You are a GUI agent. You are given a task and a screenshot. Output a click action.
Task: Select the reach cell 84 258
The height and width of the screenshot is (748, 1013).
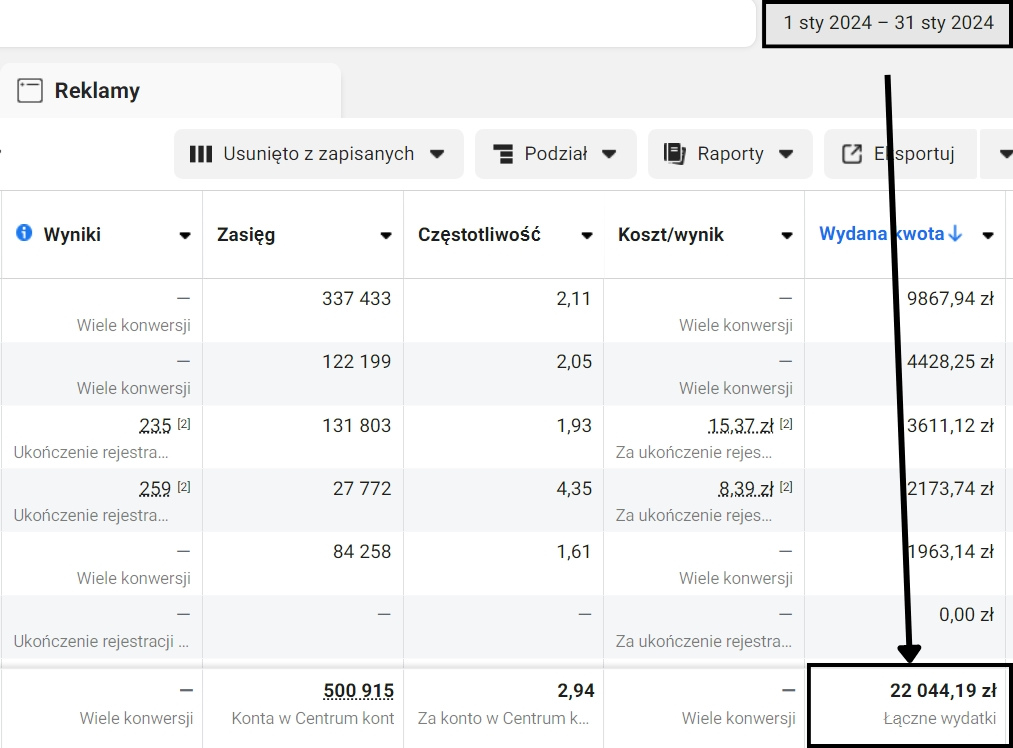point(362,552)
